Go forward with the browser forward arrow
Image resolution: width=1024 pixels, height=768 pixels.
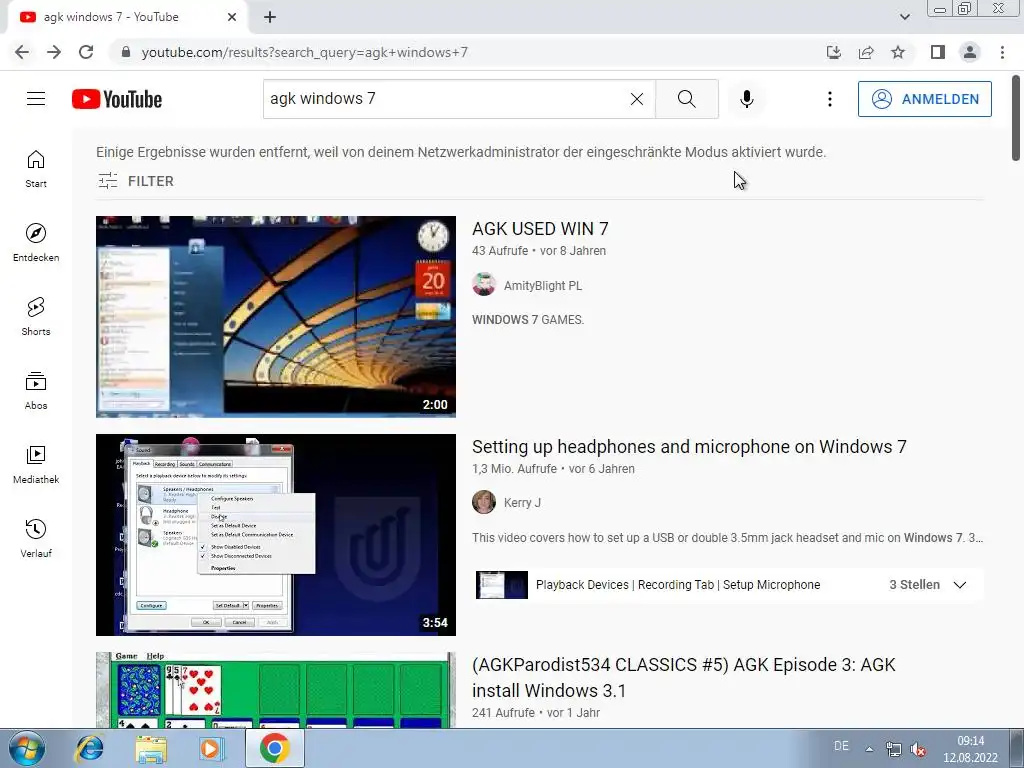(54, 52)
